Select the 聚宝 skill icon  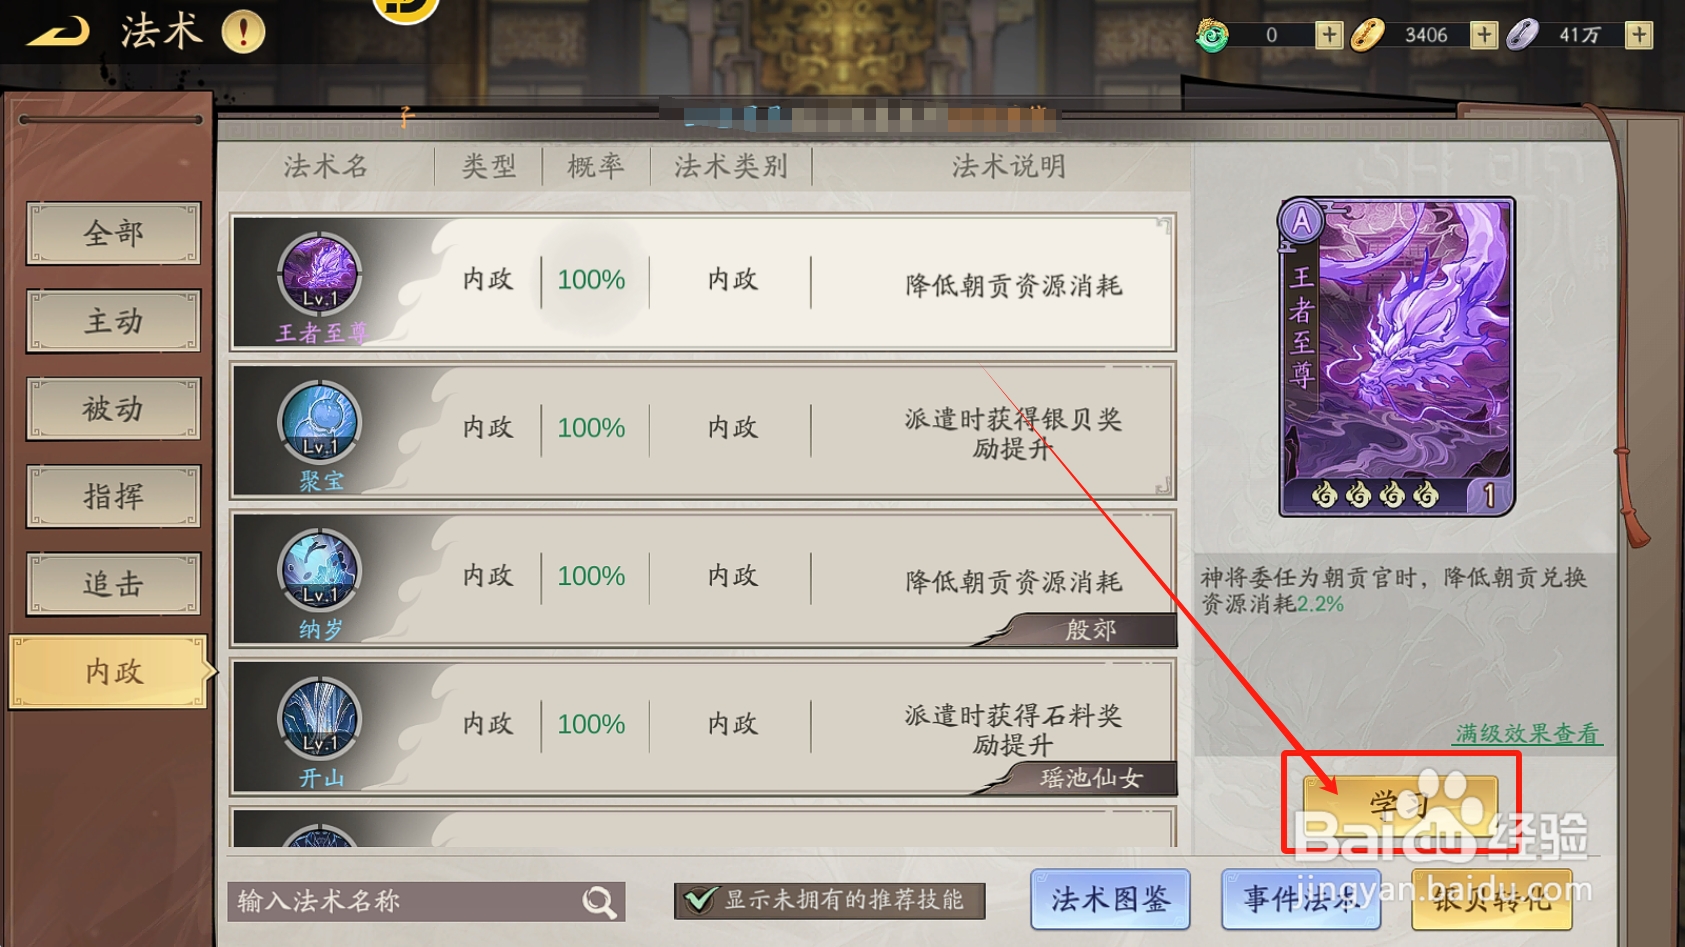(320, 421)
